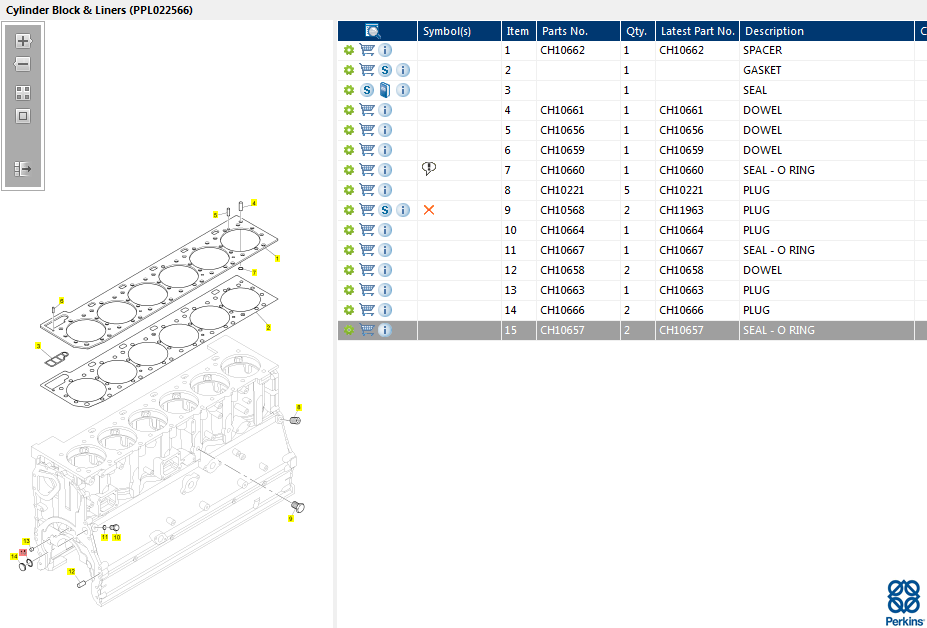927x628 pixels.
Task: Click the S supersession icon on GASKET row
Action: pyautogui.click(x=385, y=70)
